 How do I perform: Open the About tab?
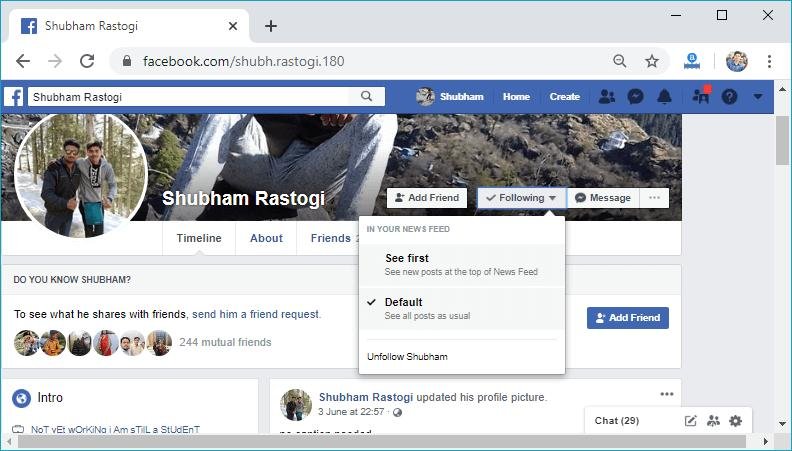coord(266,238)
